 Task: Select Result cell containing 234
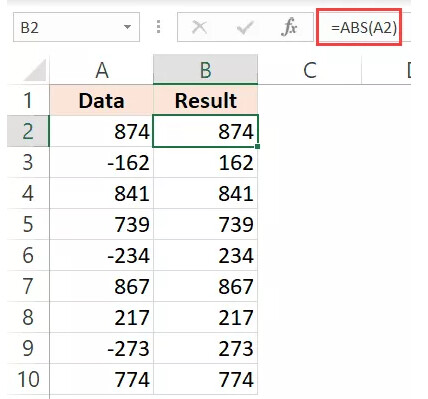tap(205, 255)
